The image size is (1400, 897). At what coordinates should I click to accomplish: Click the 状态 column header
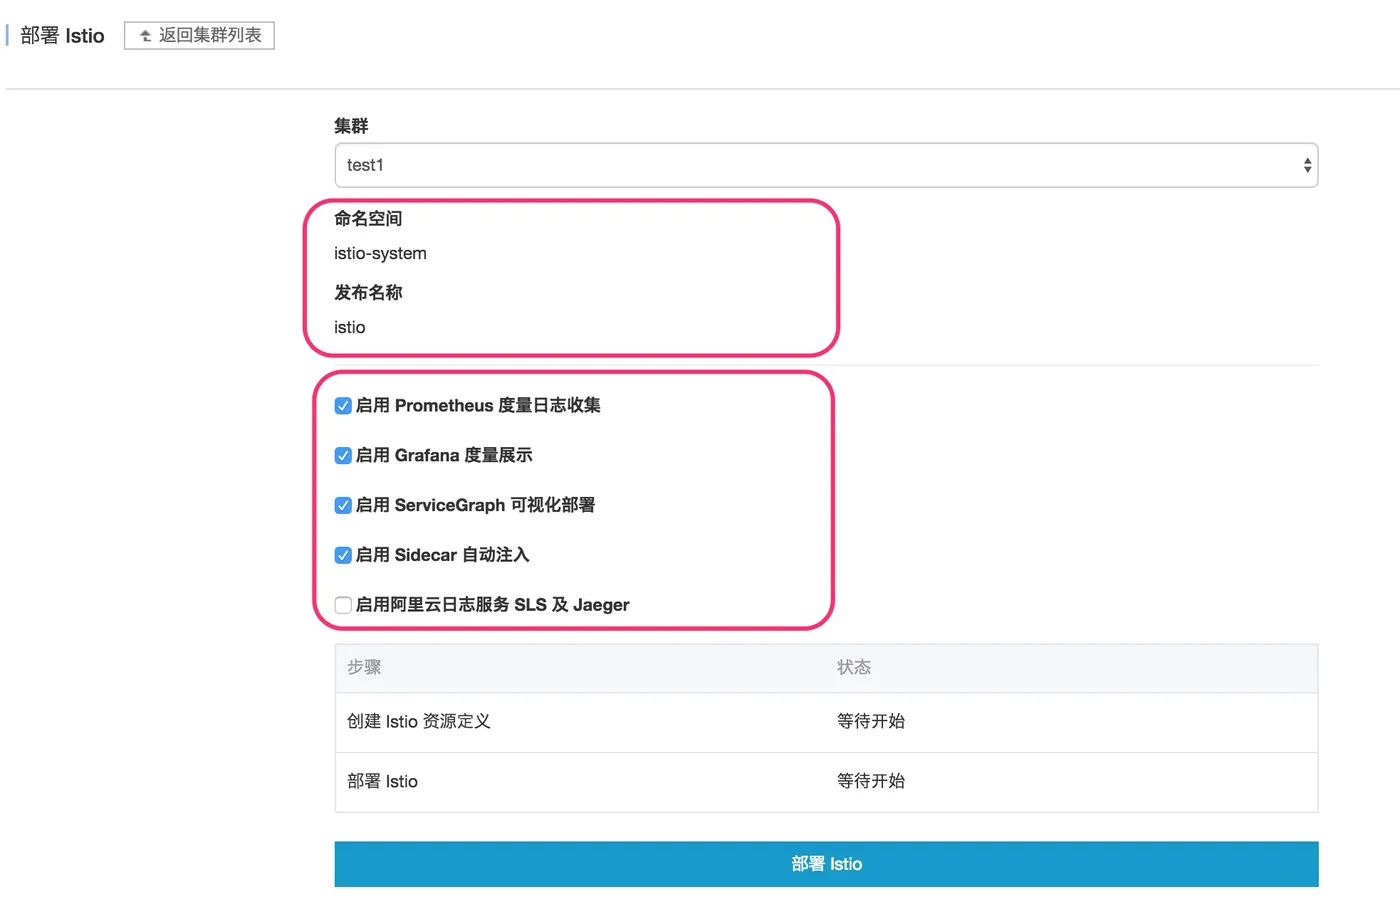click(854, 667)
